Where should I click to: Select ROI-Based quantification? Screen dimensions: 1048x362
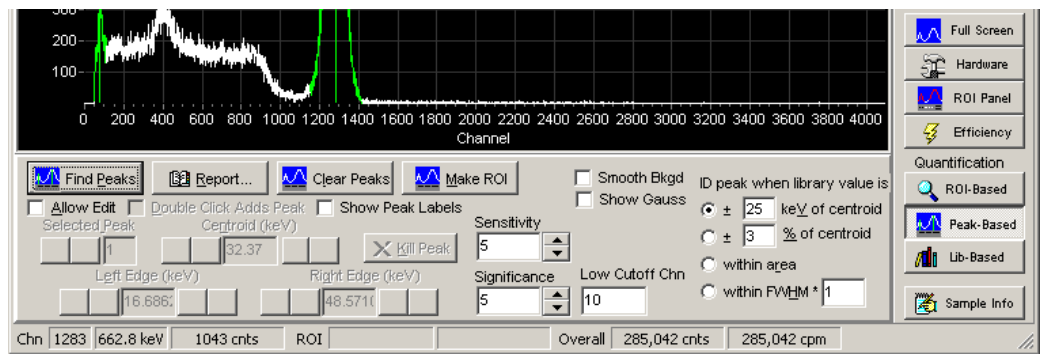[964, 189]
